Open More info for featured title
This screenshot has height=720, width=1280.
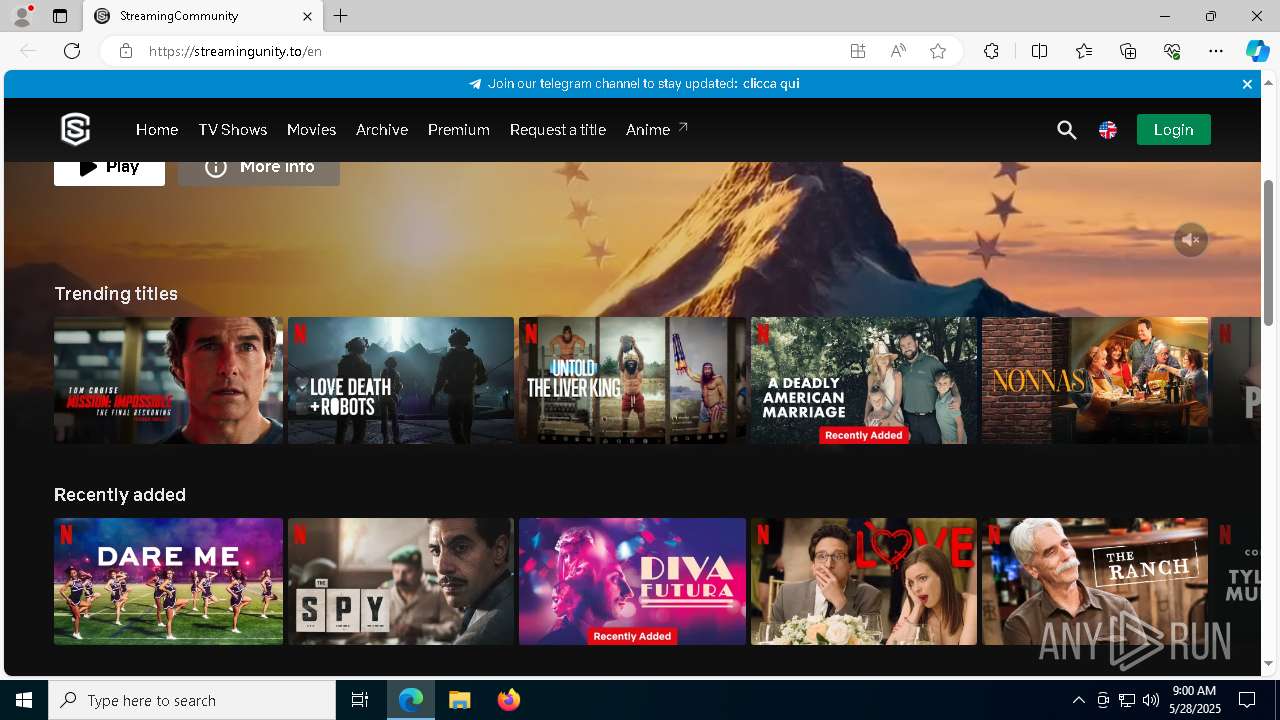coord(259,173)
